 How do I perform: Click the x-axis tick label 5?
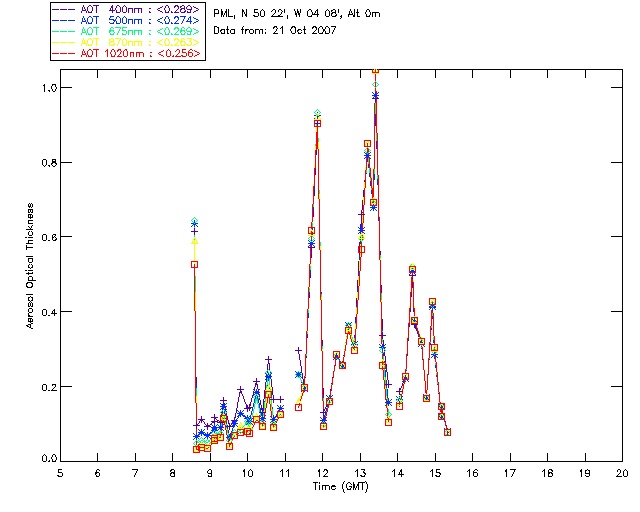tap(60, 473)
